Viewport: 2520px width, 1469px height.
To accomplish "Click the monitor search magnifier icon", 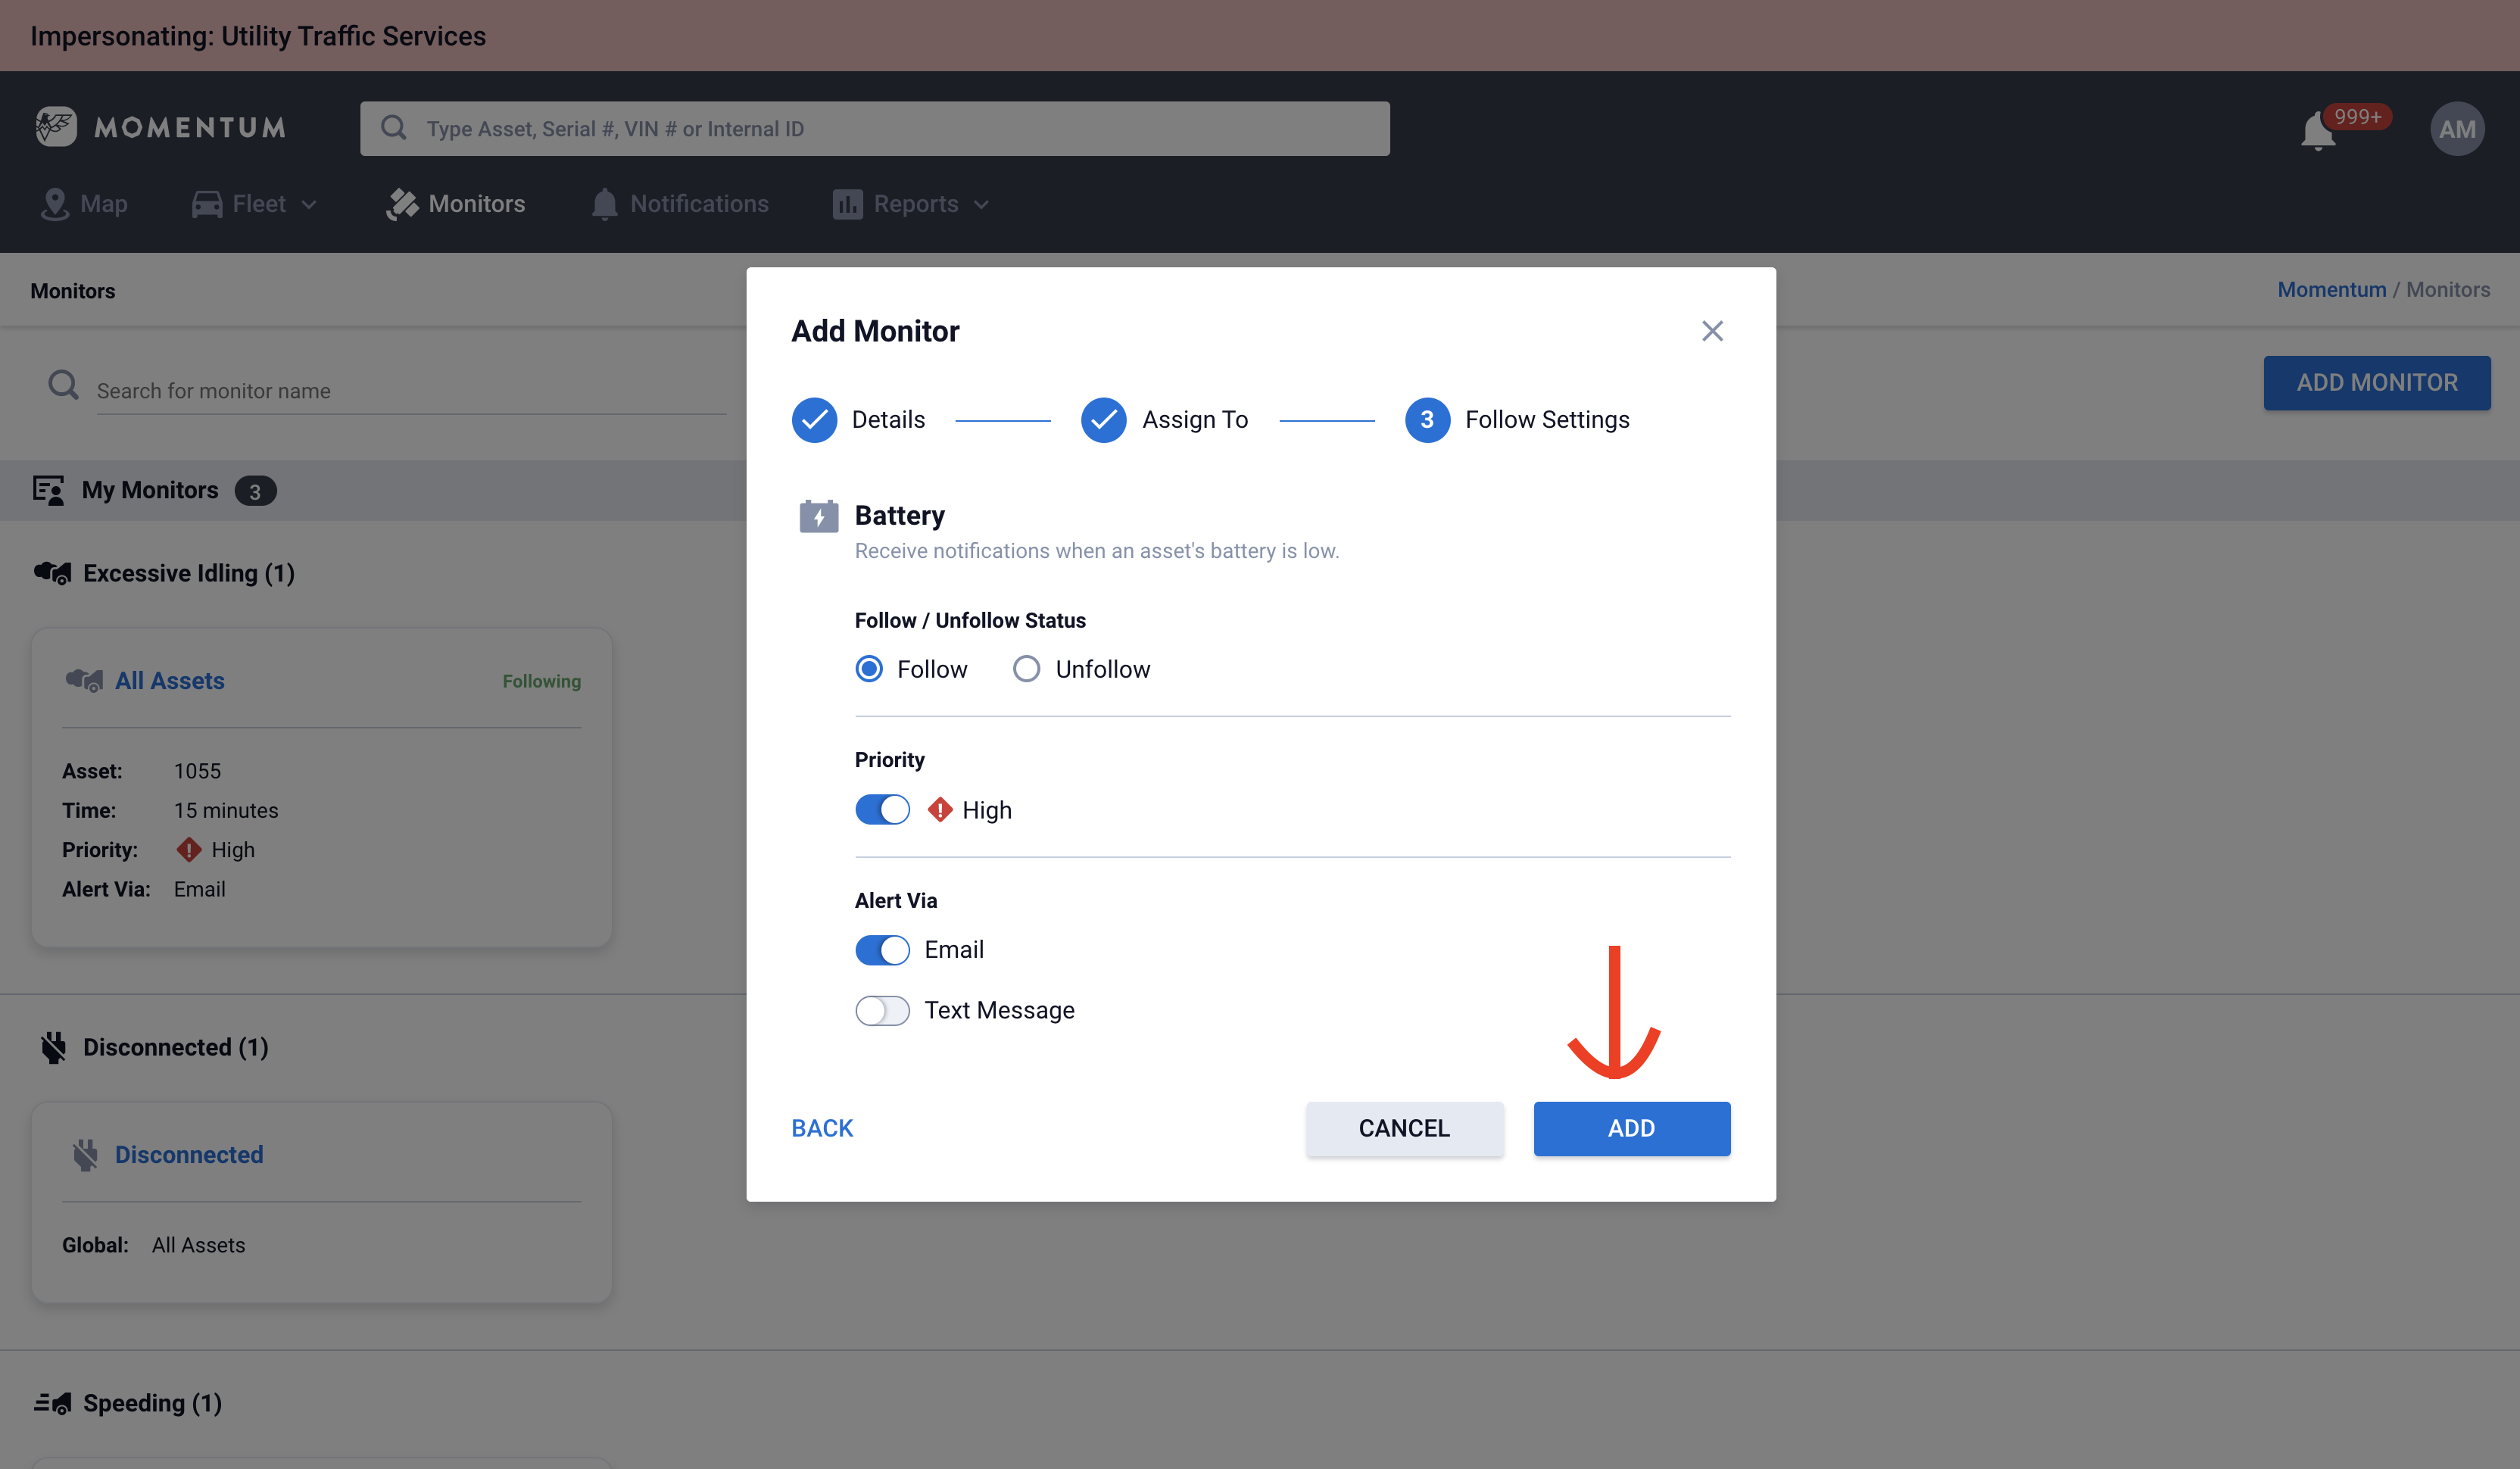I will click(x=63, y=385).
